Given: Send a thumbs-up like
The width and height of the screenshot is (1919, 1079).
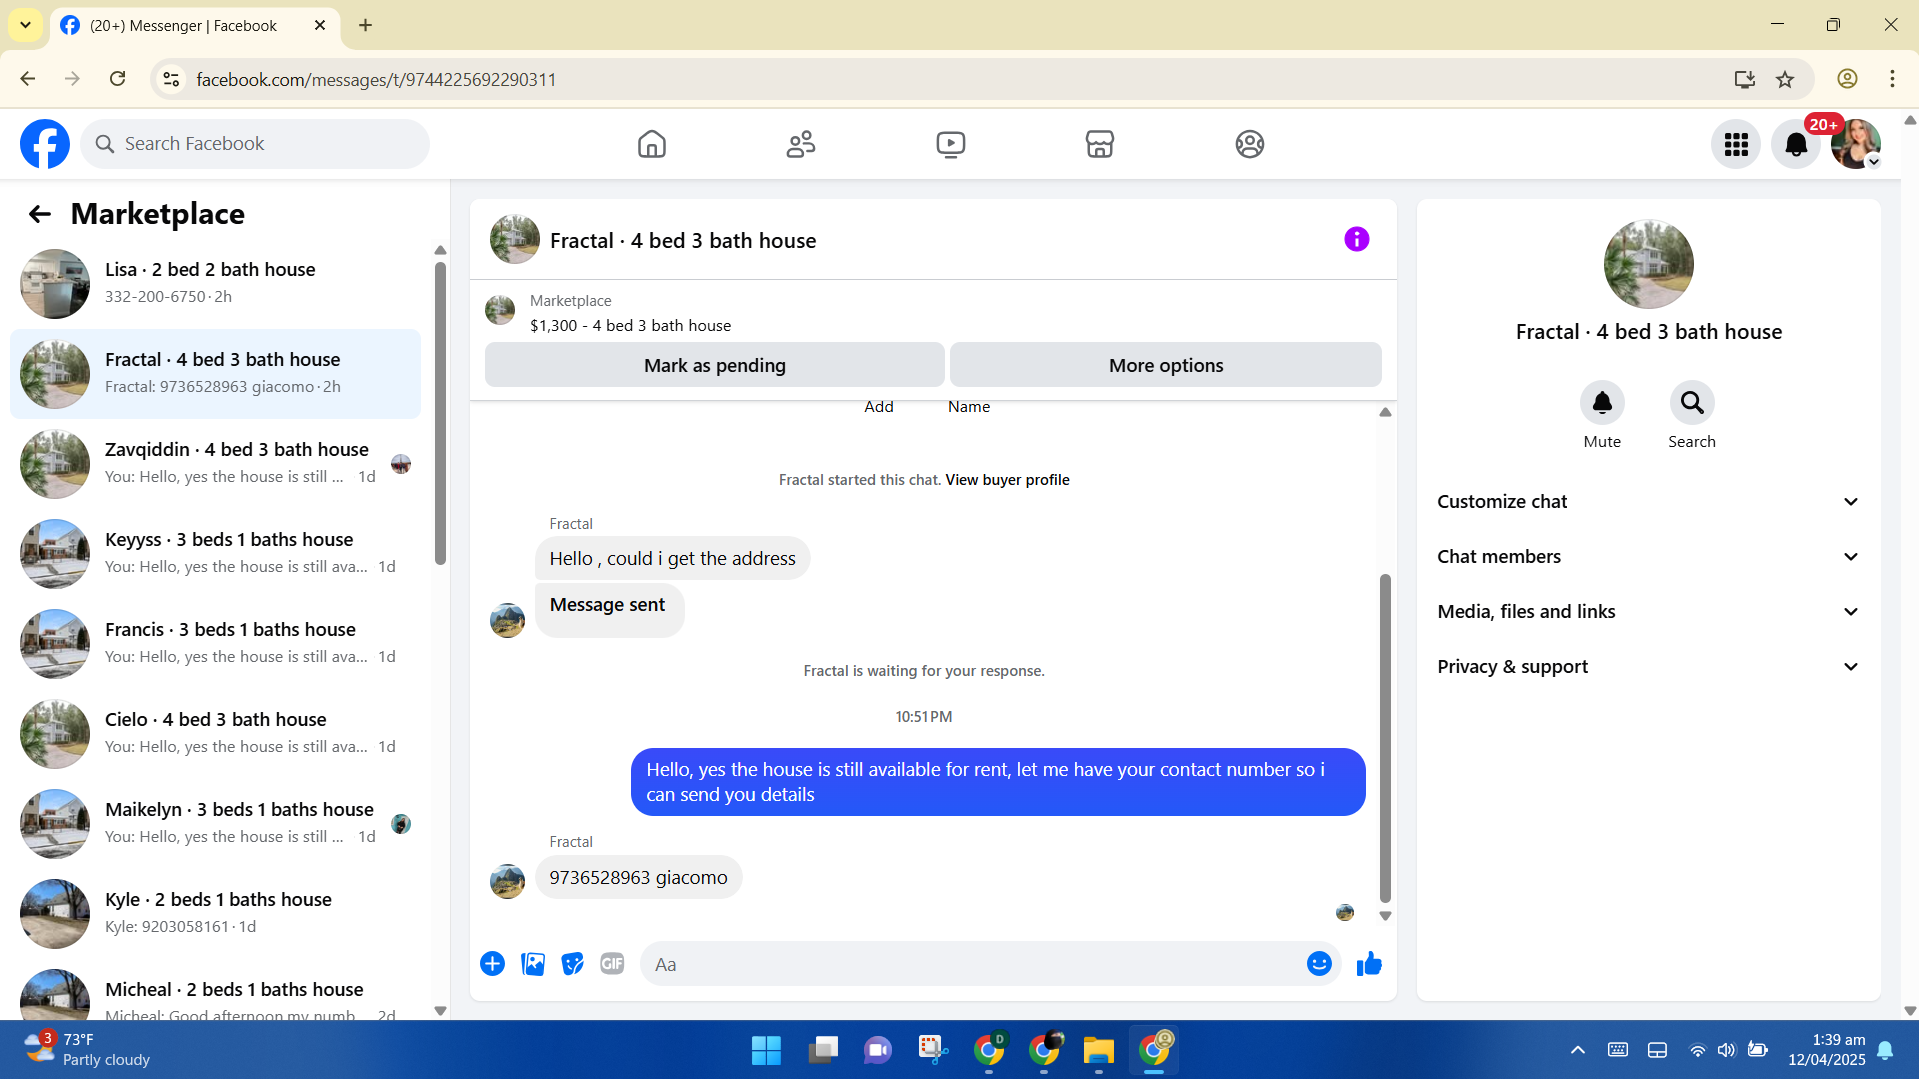Looking at the screenshot, I should pos(1369,964).
